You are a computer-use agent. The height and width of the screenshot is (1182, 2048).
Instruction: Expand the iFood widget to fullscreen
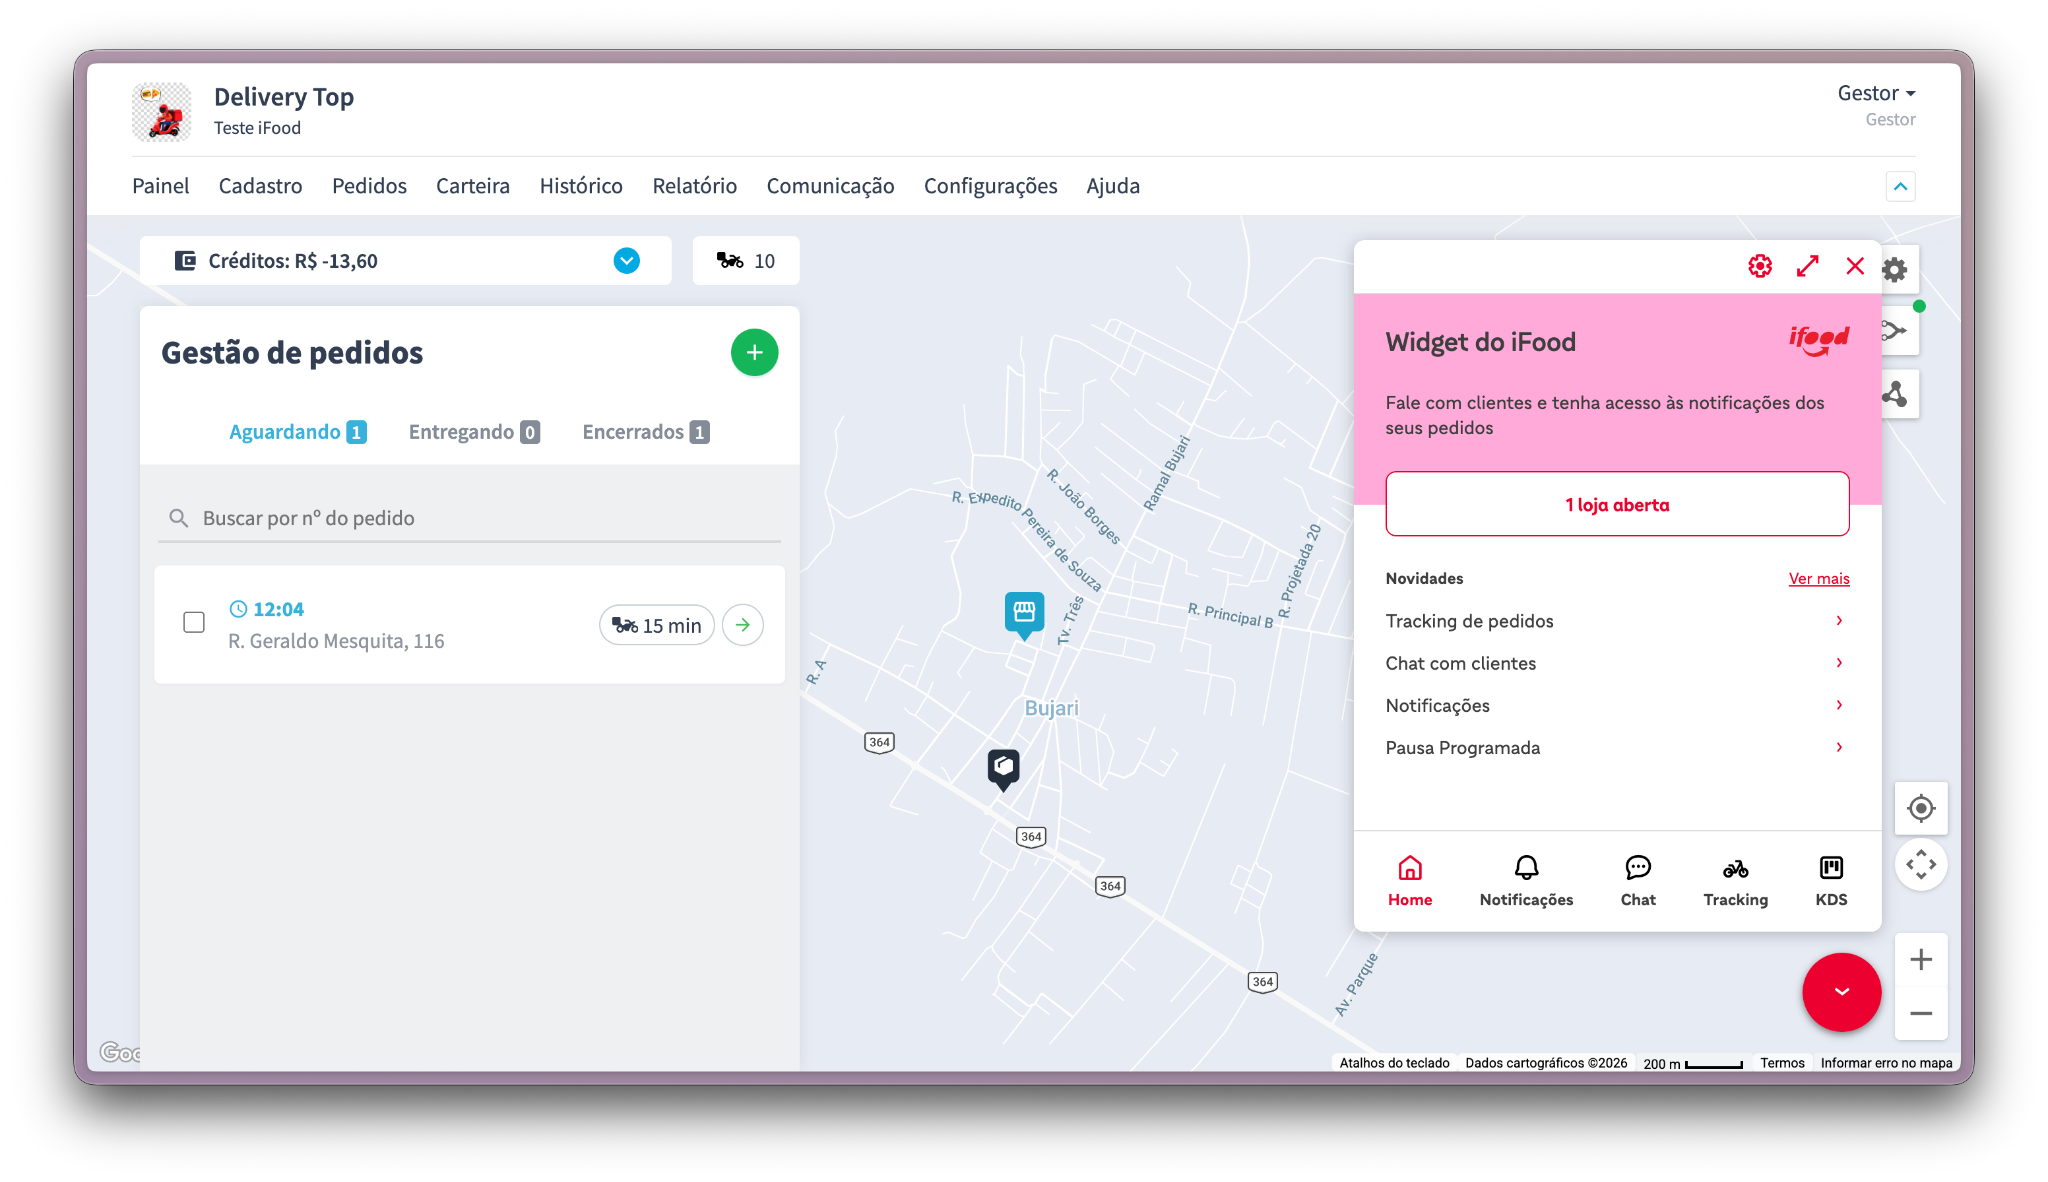pos(1807,266)
